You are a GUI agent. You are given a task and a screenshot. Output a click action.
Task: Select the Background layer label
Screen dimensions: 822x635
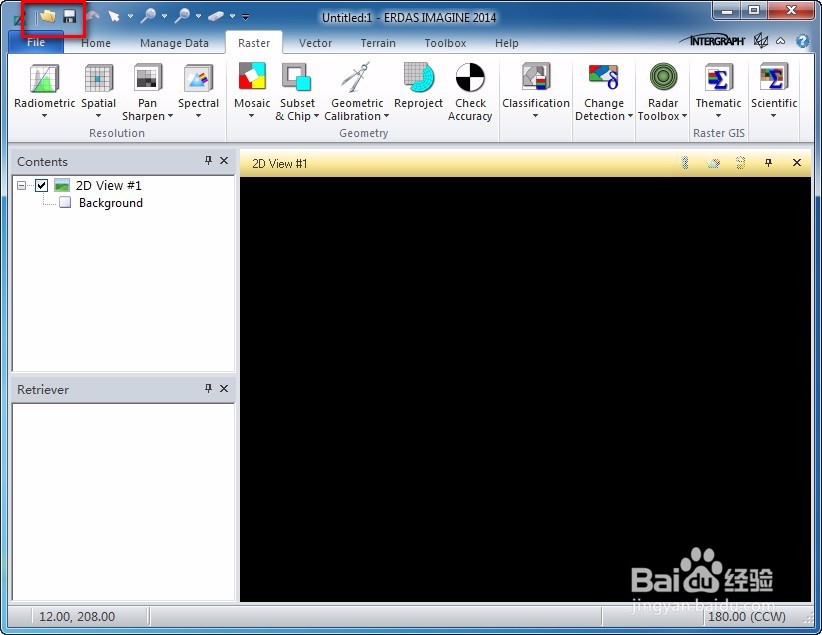click(x=111, y=203)
